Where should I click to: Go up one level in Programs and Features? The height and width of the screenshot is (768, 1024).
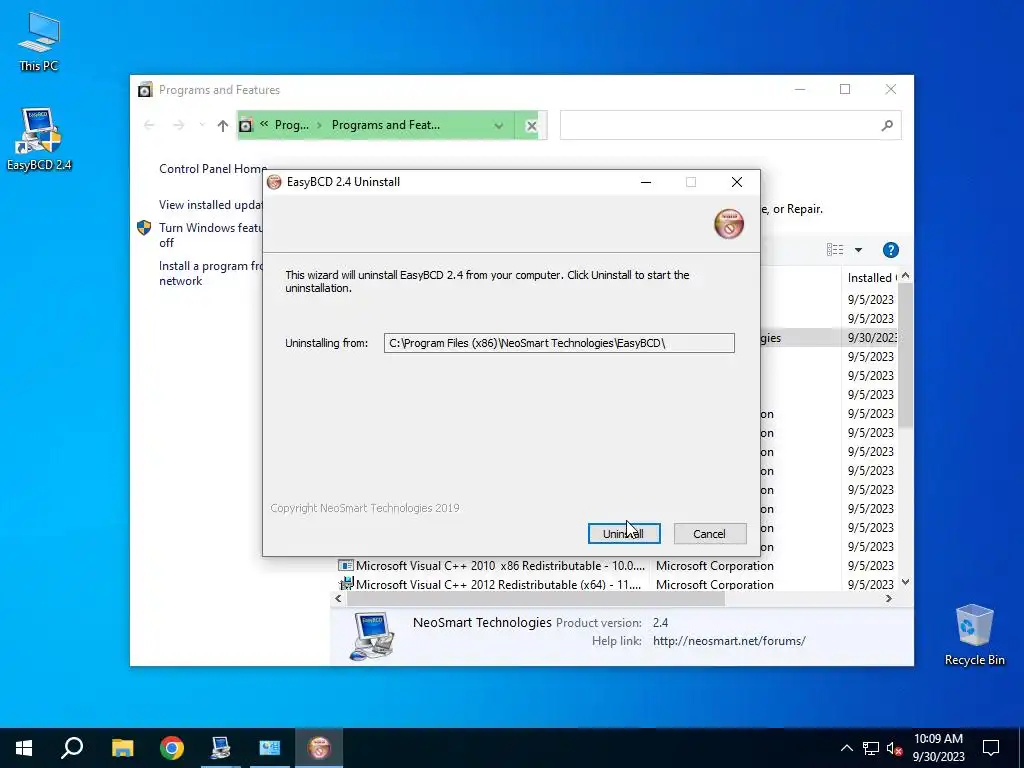(x=223, y=125)
